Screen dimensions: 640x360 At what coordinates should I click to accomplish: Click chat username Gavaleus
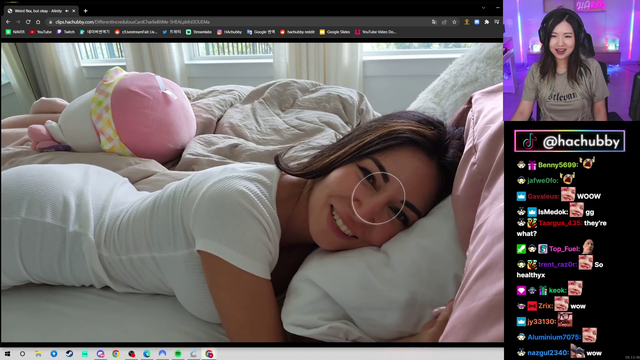click(x=543, y=197)
